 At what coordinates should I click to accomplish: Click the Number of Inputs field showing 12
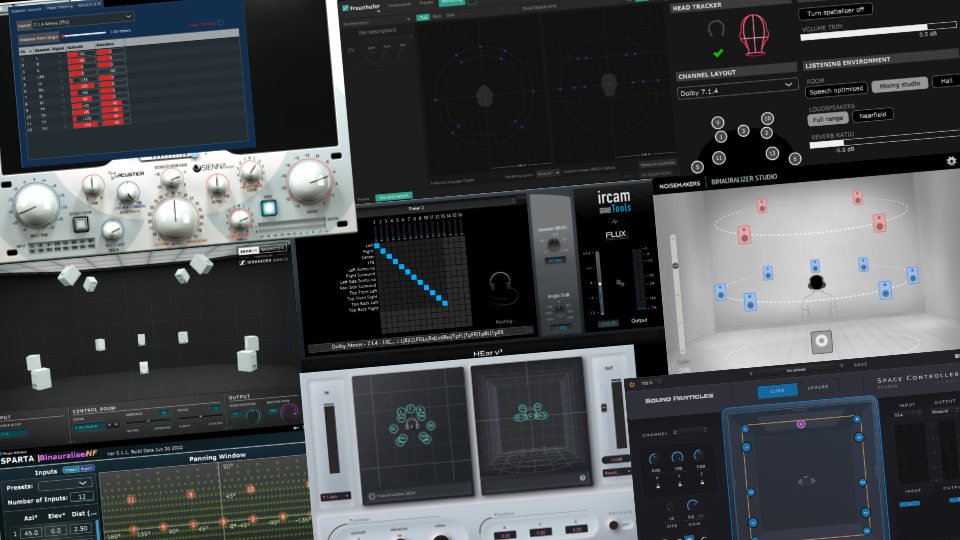coord(82,497)
